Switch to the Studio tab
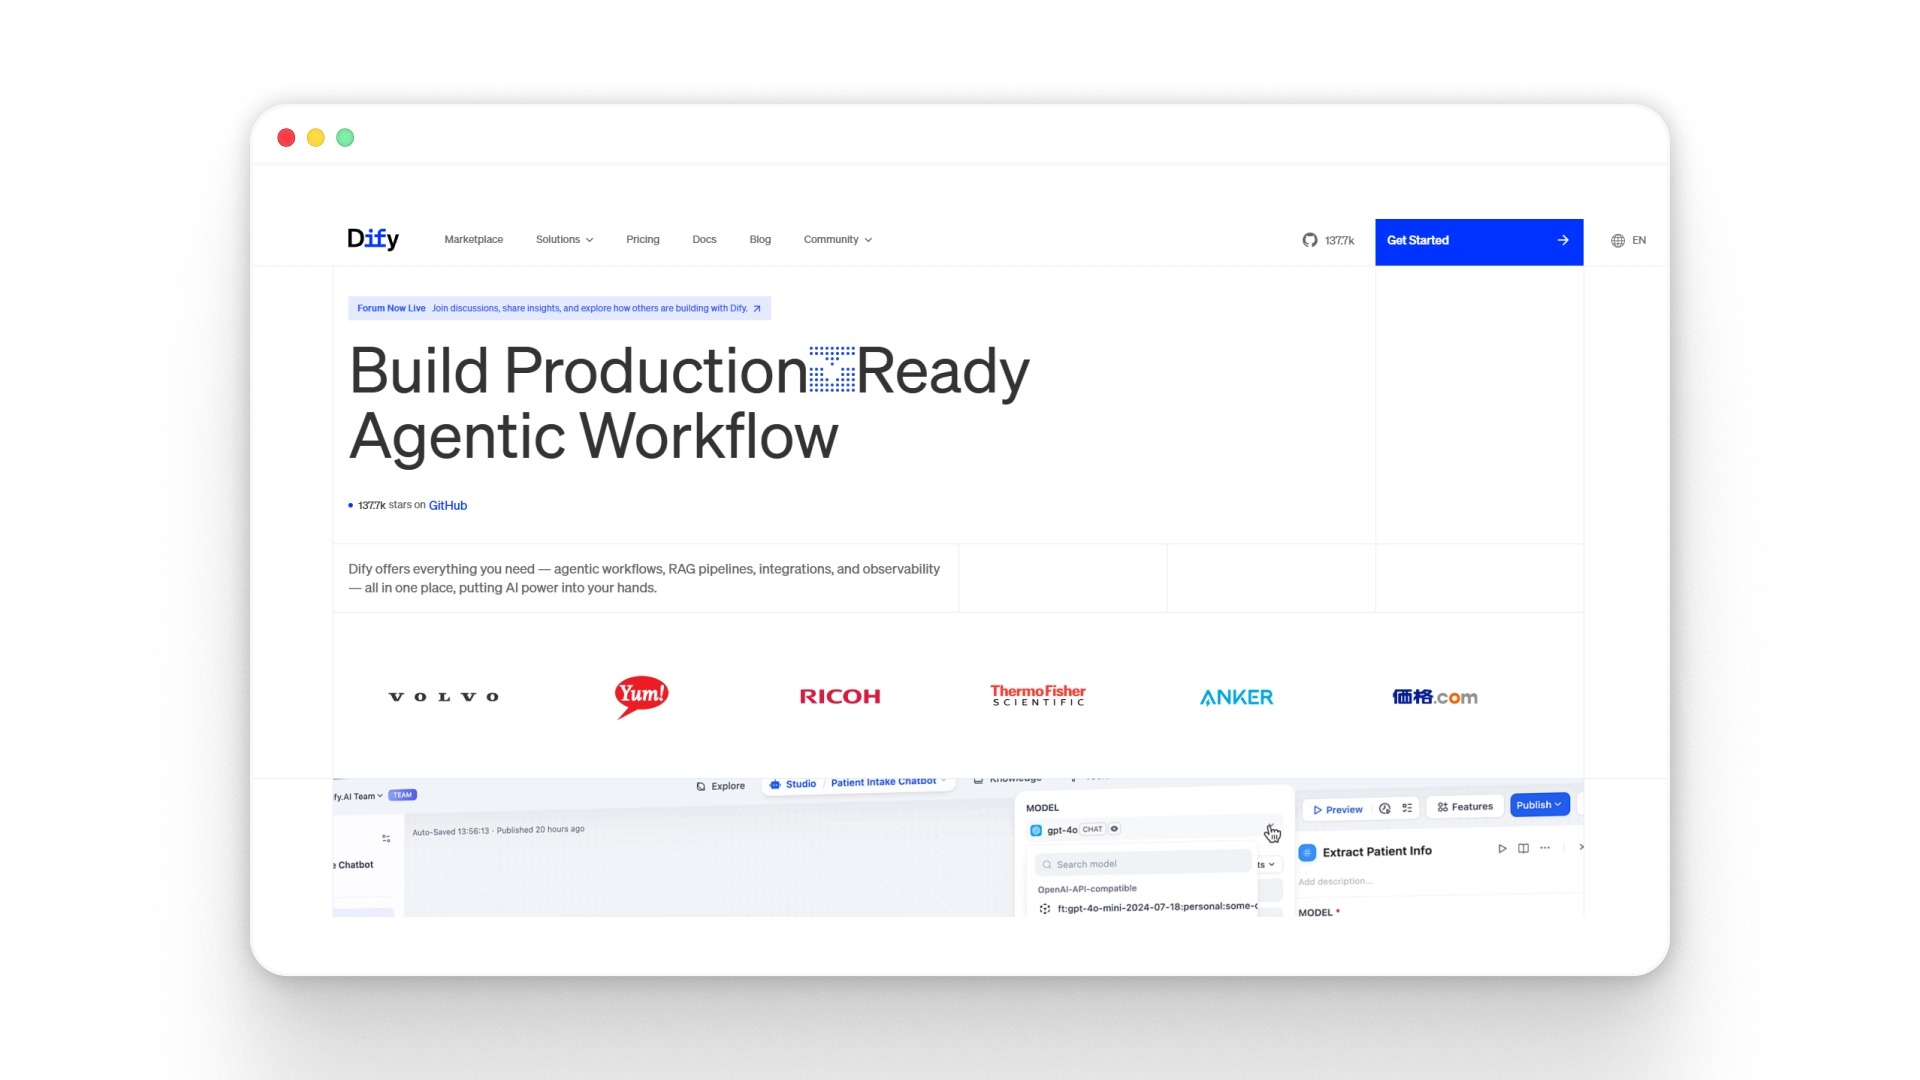This screenshot has width=1920, height=1080. (792, 784)
